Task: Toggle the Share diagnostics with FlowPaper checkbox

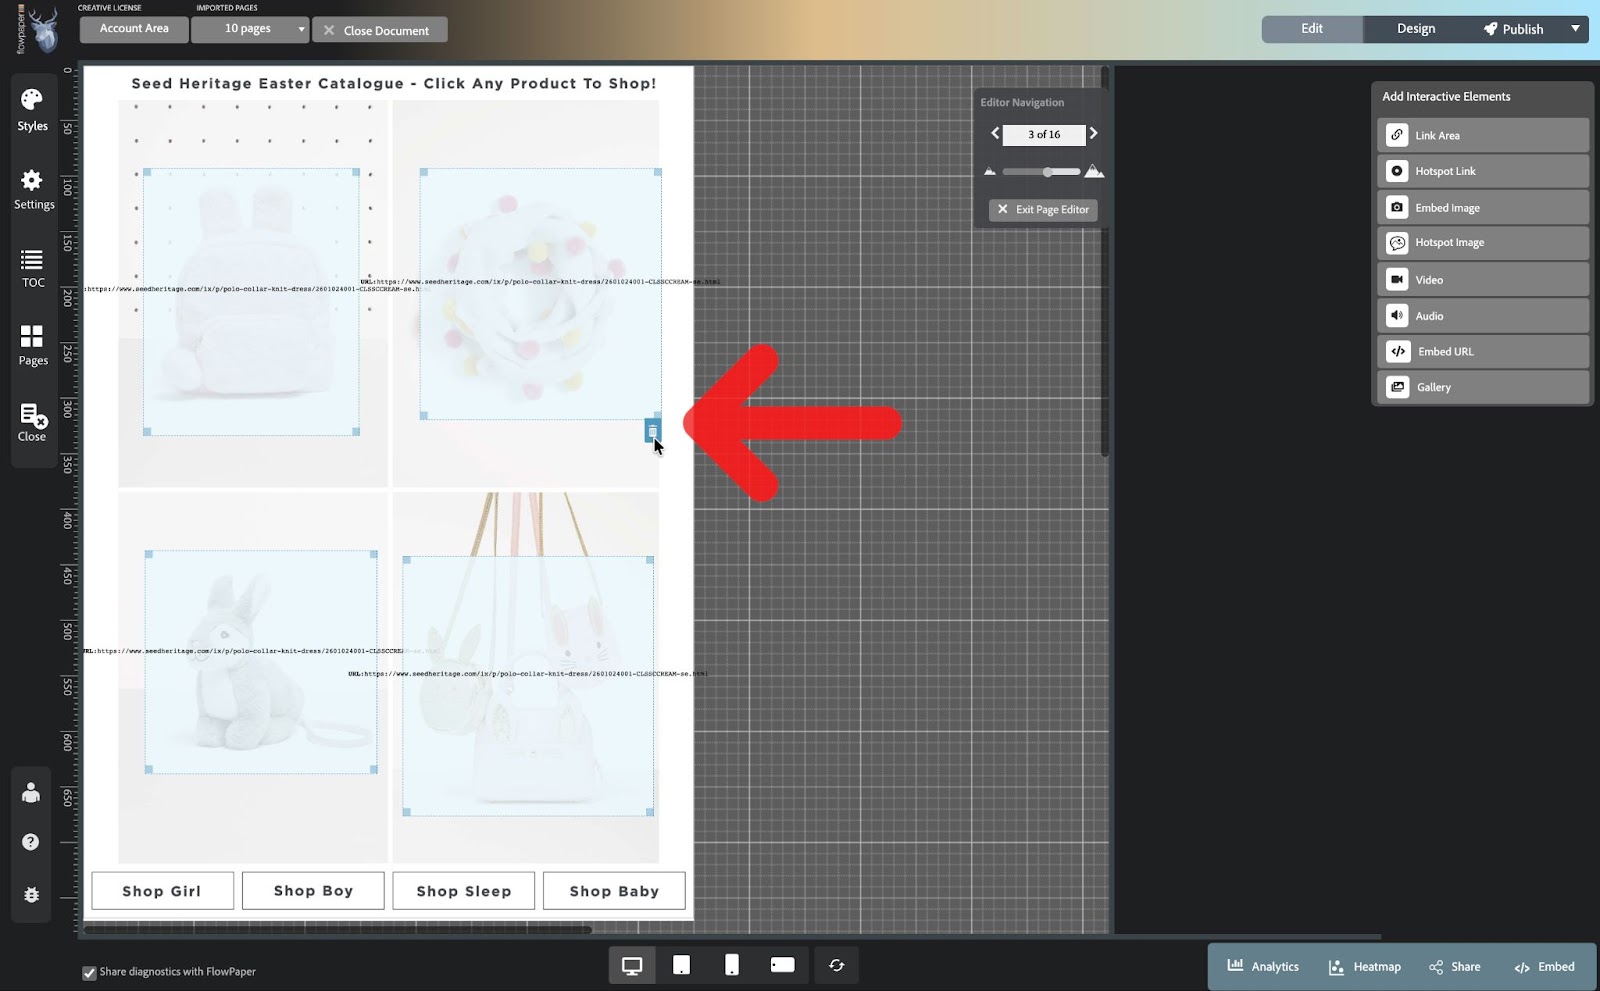Action: pyautogui.click(x=91, y=971)
